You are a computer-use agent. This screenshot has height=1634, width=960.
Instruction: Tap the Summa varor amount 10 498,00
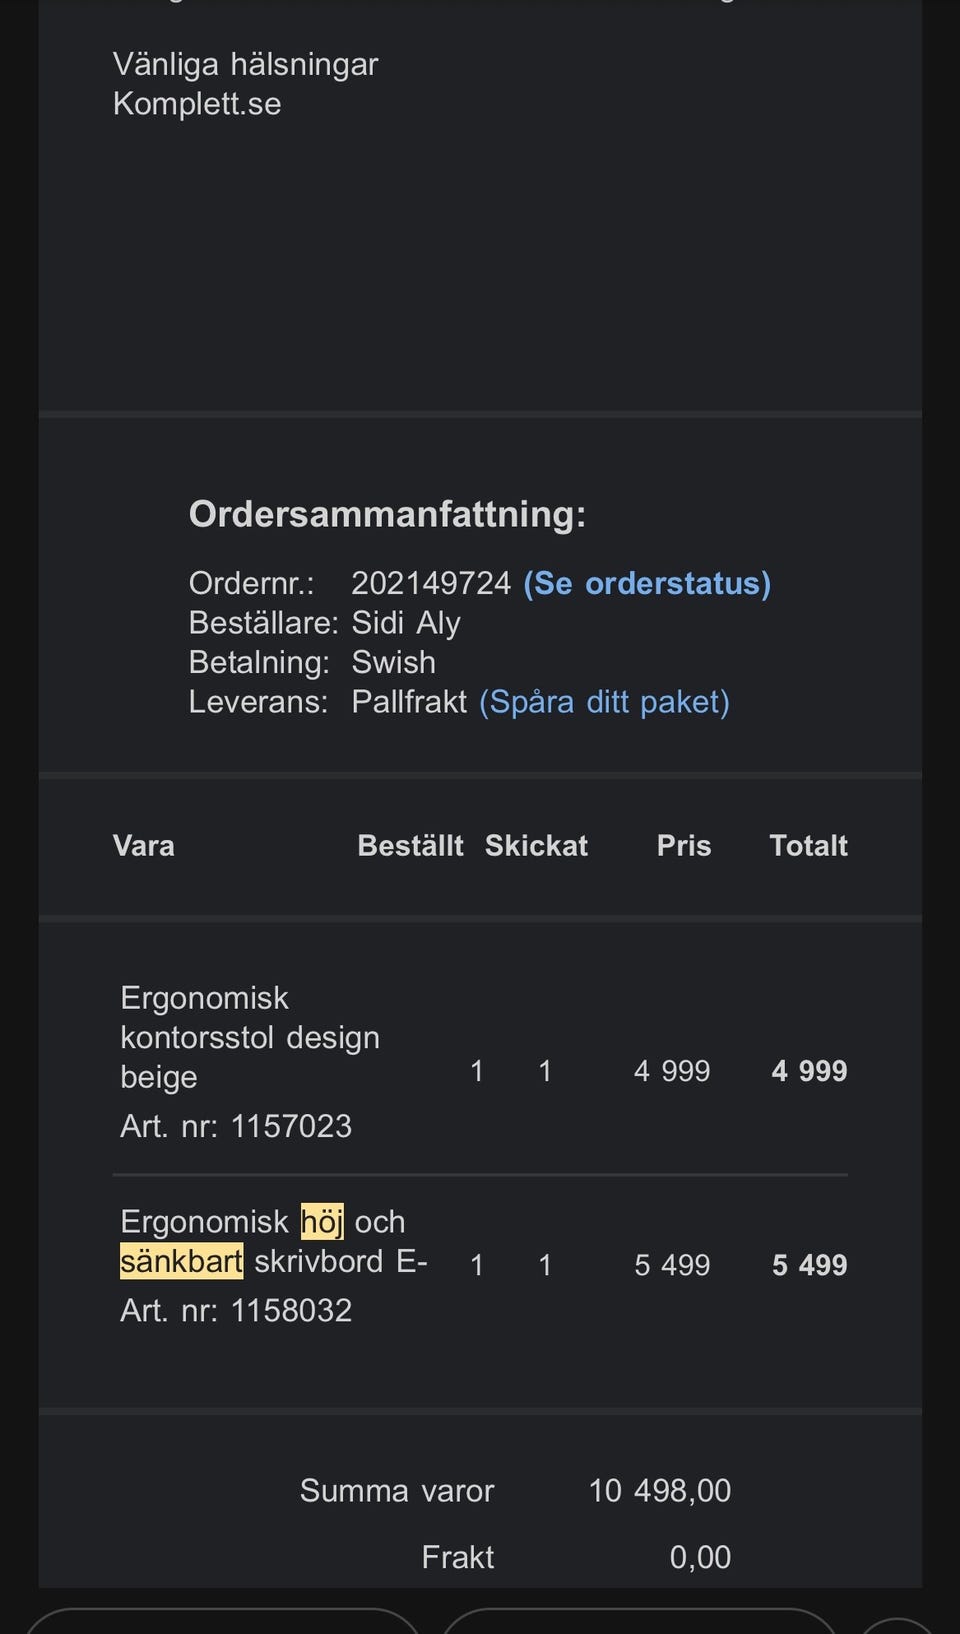click(659, 1490)
